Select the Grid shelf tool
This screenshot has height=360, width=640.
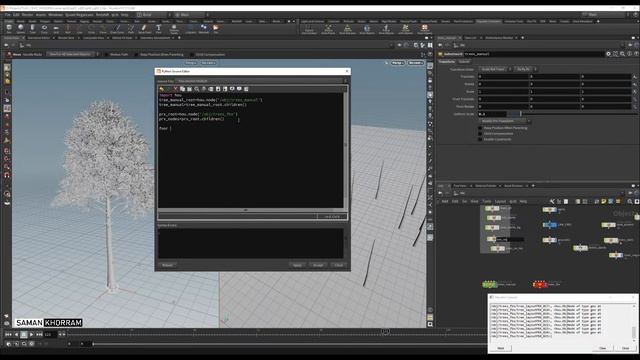click(x=56, y=29)
